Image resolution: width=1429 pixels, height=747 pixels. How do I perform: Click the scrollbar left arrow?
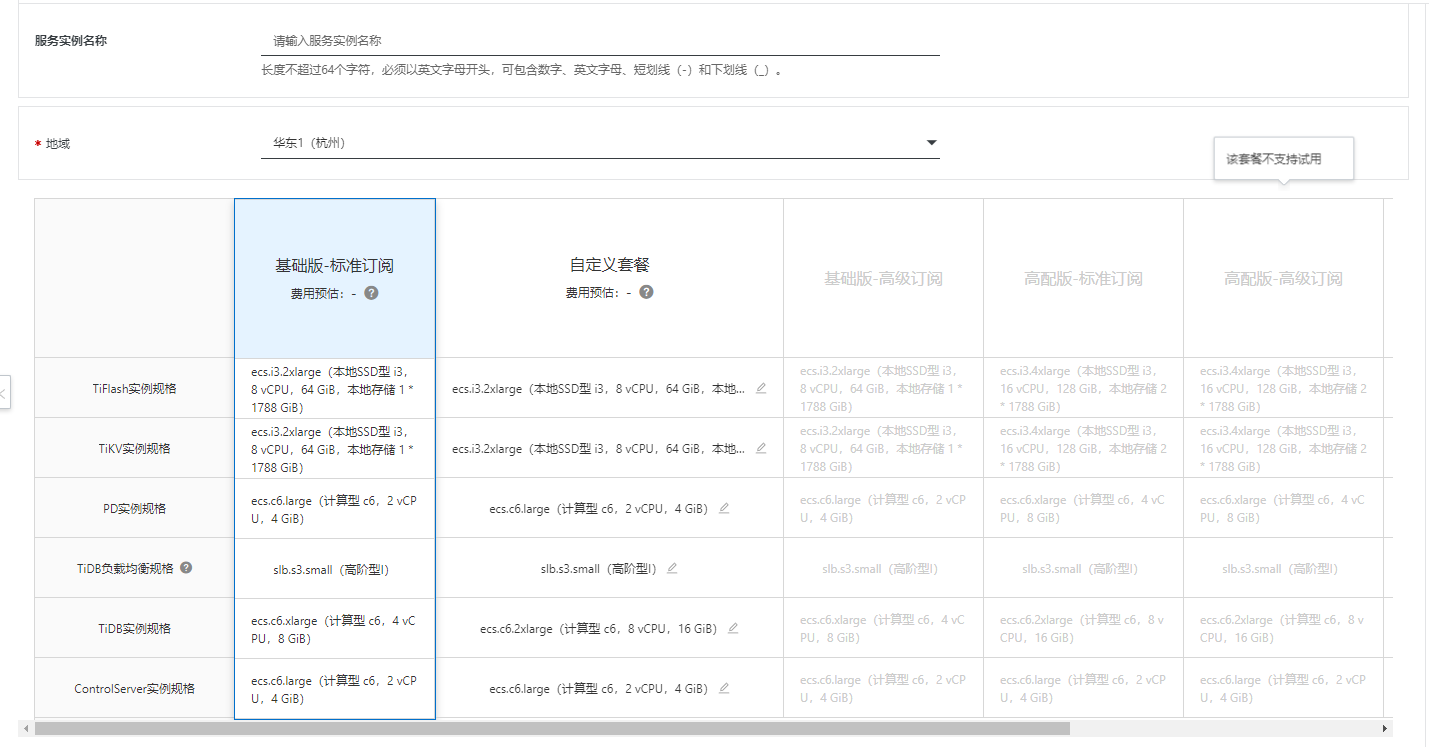coord(27,728)
